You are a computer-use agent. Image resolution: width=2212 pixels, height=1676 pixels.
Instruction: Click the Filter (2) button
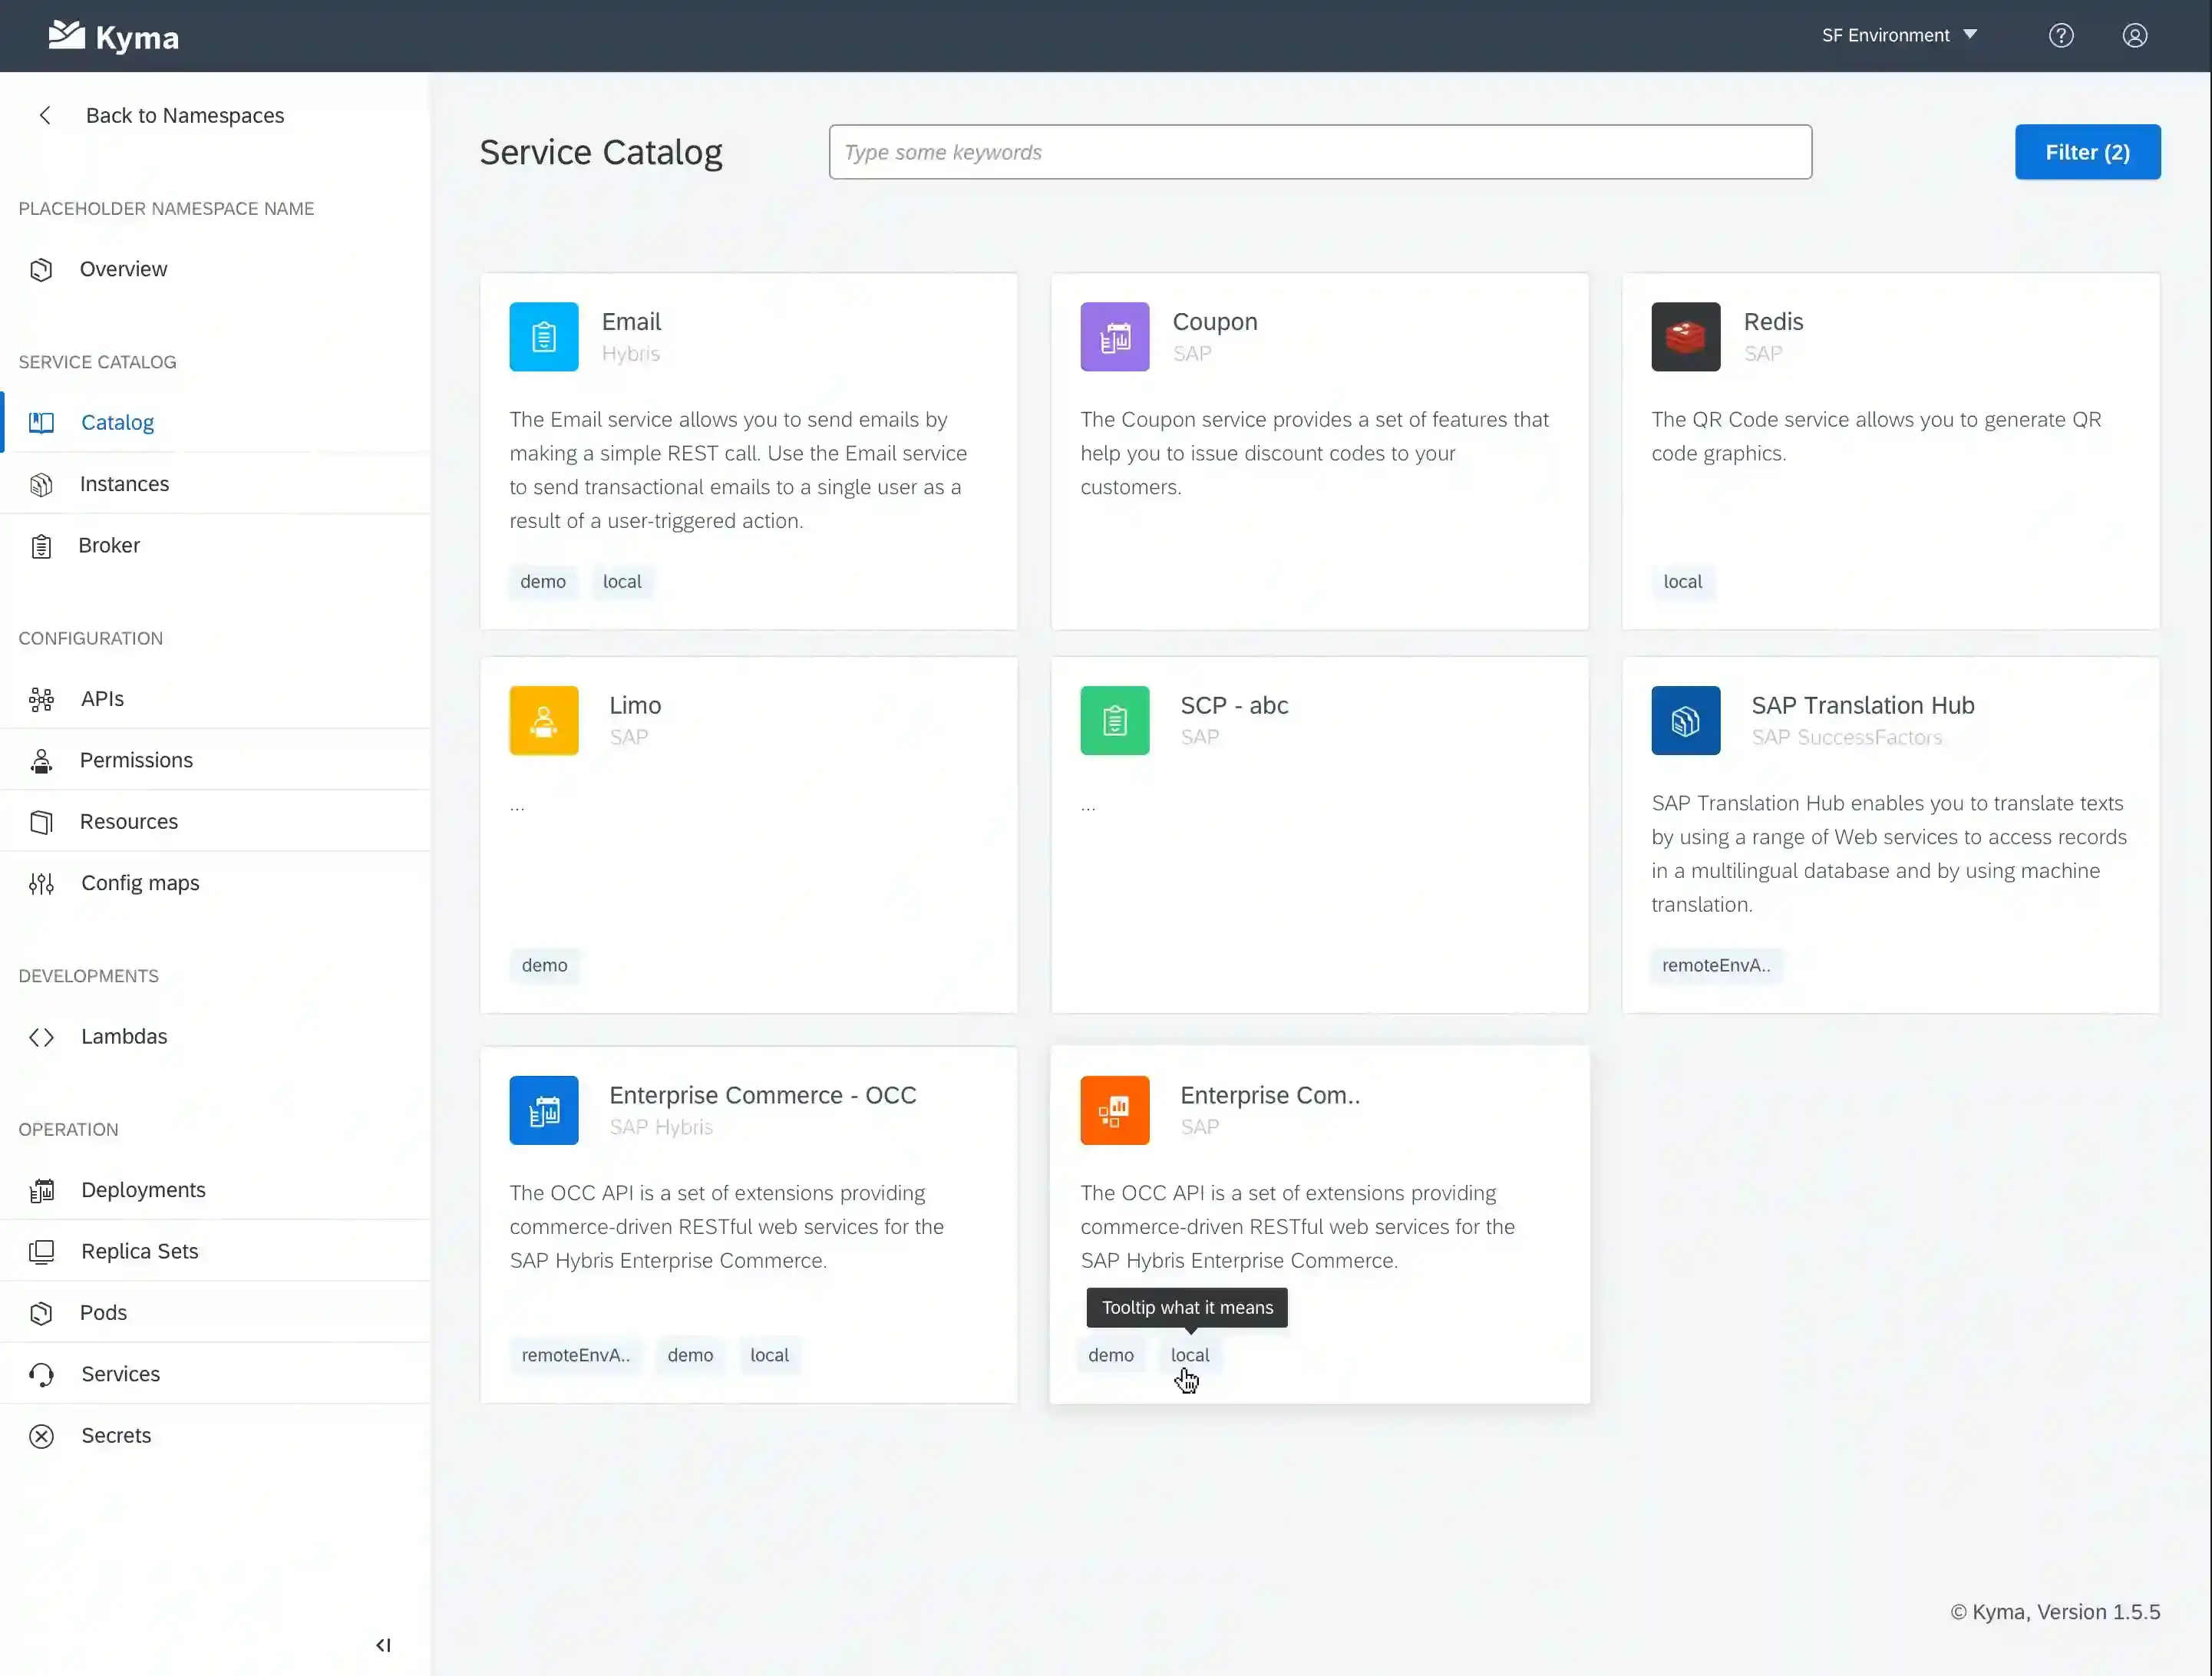[x=2087, y=152]
